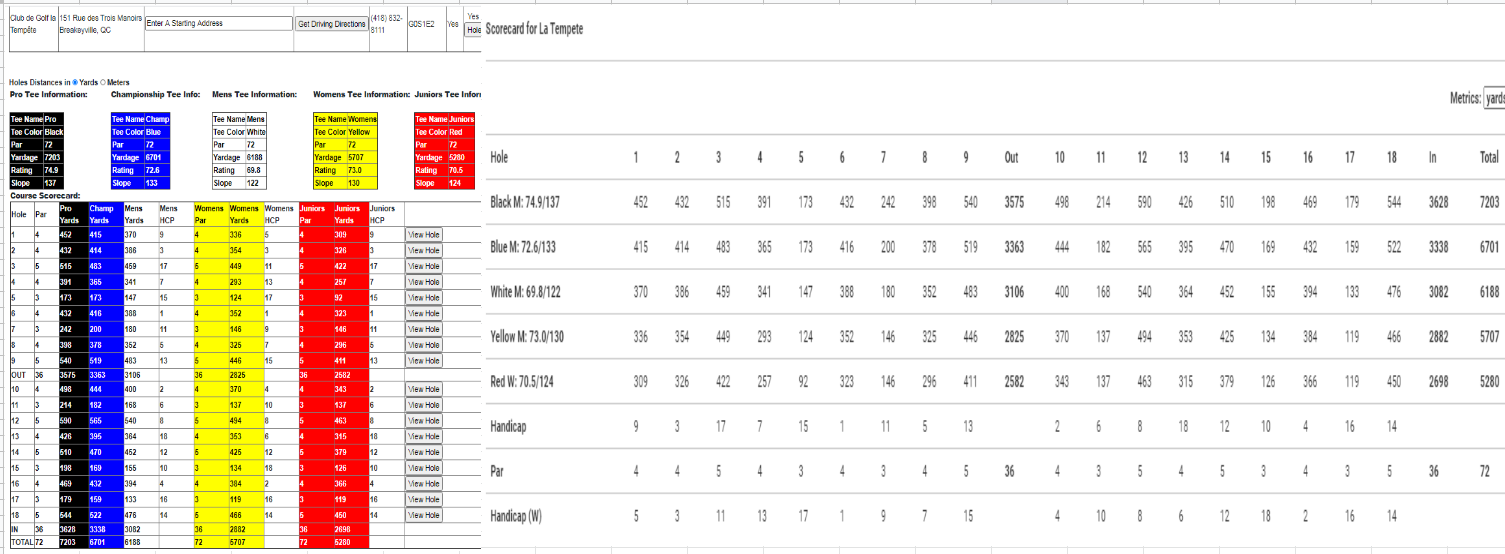Open View Hole for hole 5

pyautogui.click(x=424, y=297)
